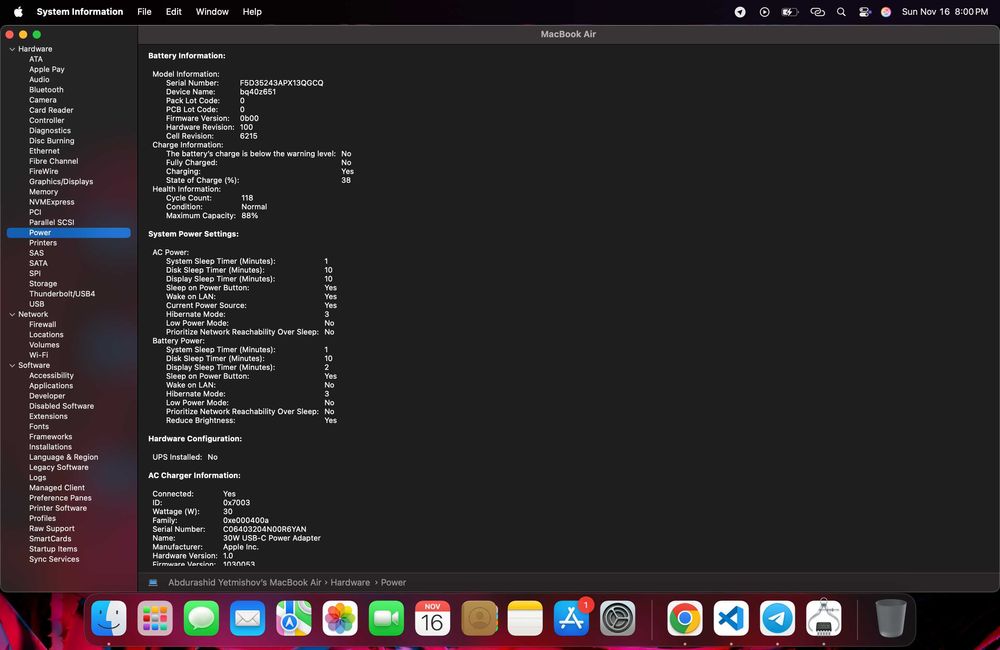Open the Window menu

point(212,11)
